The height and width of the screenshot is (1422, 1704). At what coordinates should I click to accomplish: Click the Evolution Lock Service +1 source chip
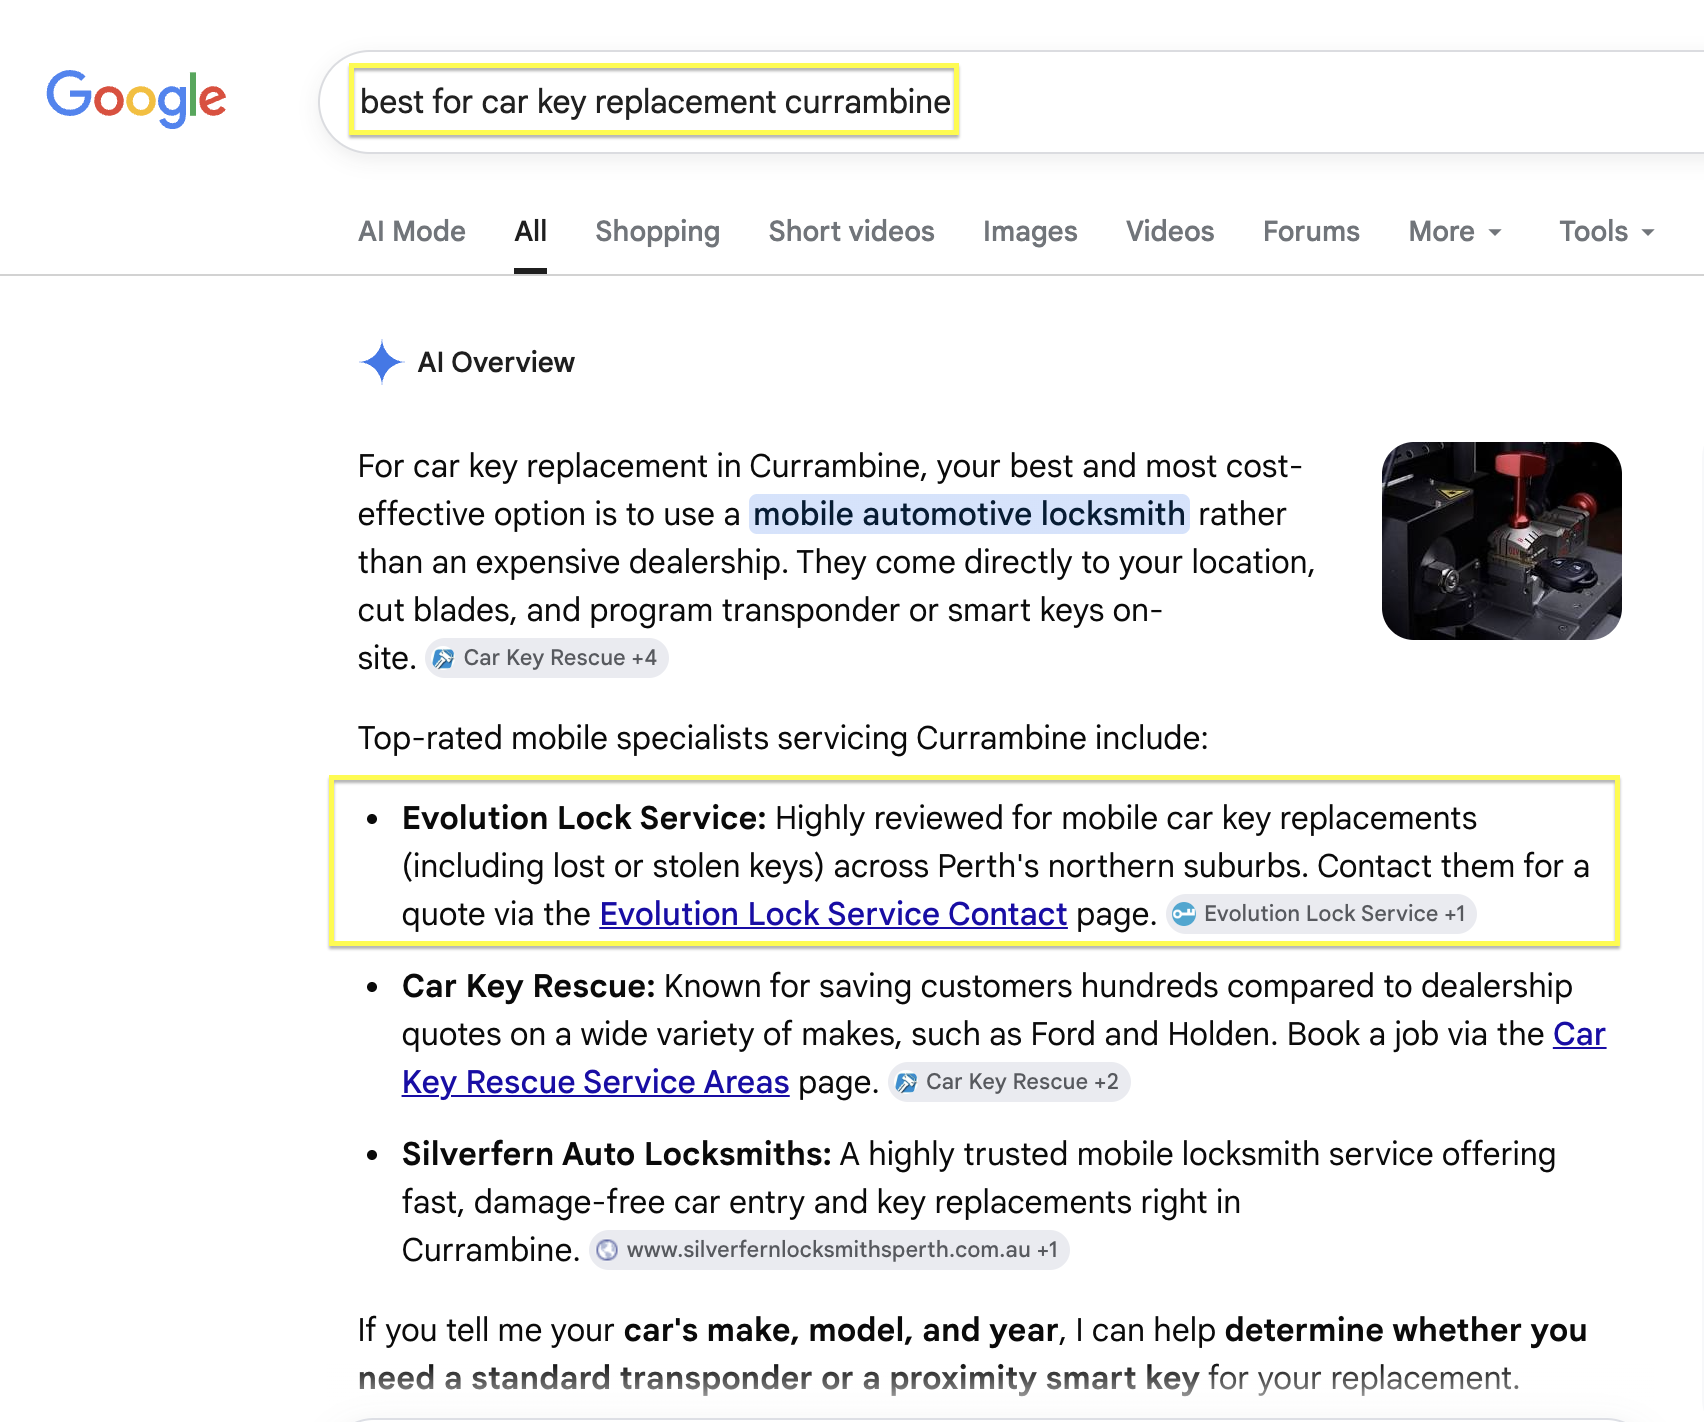(x=1321, y=914)
